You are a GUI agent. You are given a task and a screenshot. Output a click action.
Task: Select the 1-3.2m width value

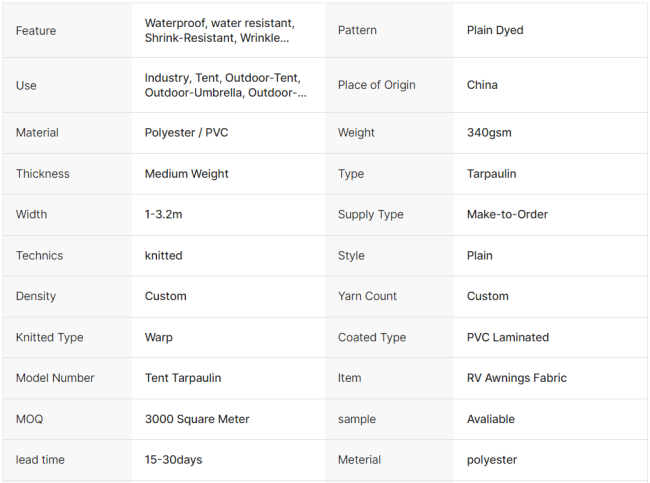pyautogui.click(x=166, y=214)
